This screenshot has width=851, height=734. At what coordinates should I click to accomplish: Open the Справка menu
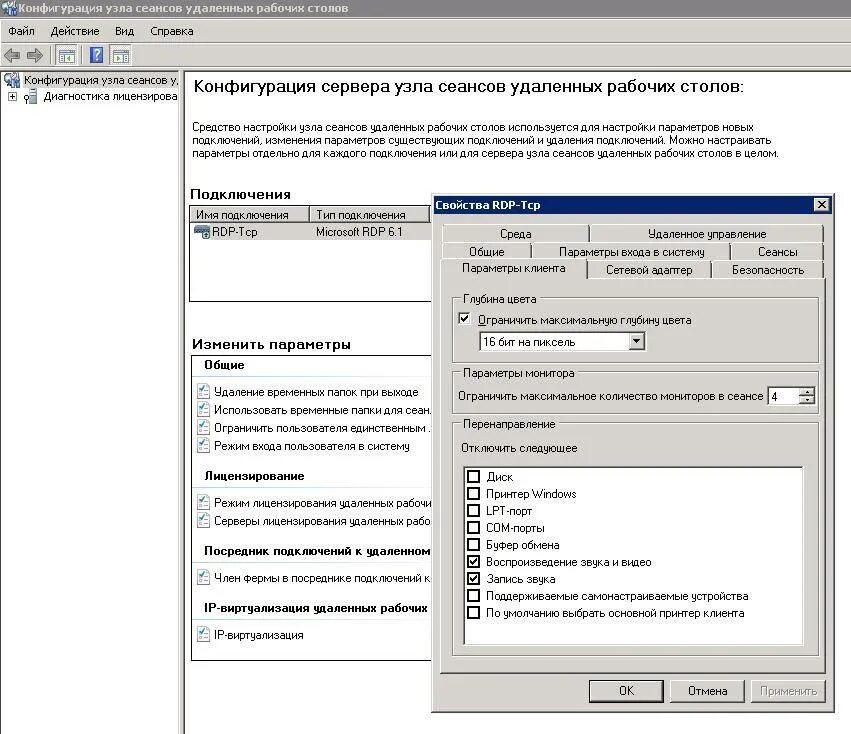(x=172, y=31)
